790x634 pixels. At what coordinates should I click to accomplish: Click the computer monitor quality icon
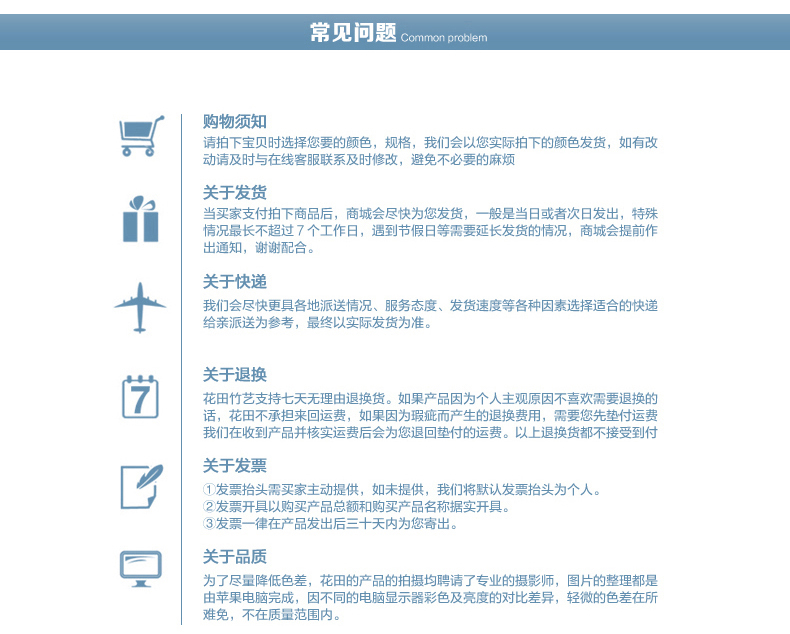click(141, 568)
